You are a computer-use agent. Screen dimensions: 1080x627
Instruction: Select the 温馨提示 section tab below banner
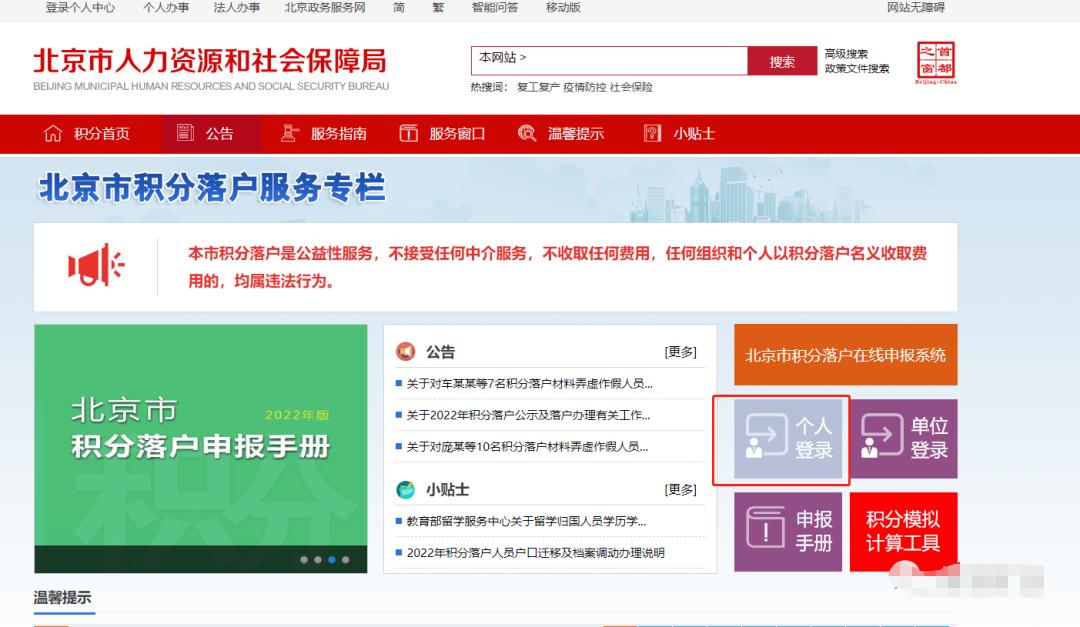63,598
